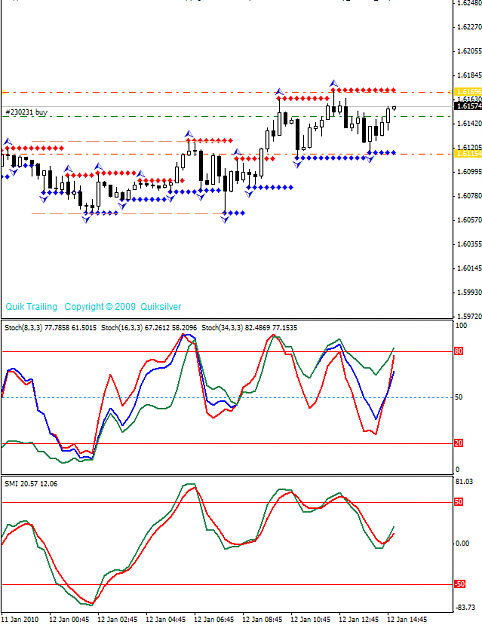The image size is (482, 625).
Task: Click the 81.03 scale maximum in SMI pane
Action: click(x=464, y=482)
